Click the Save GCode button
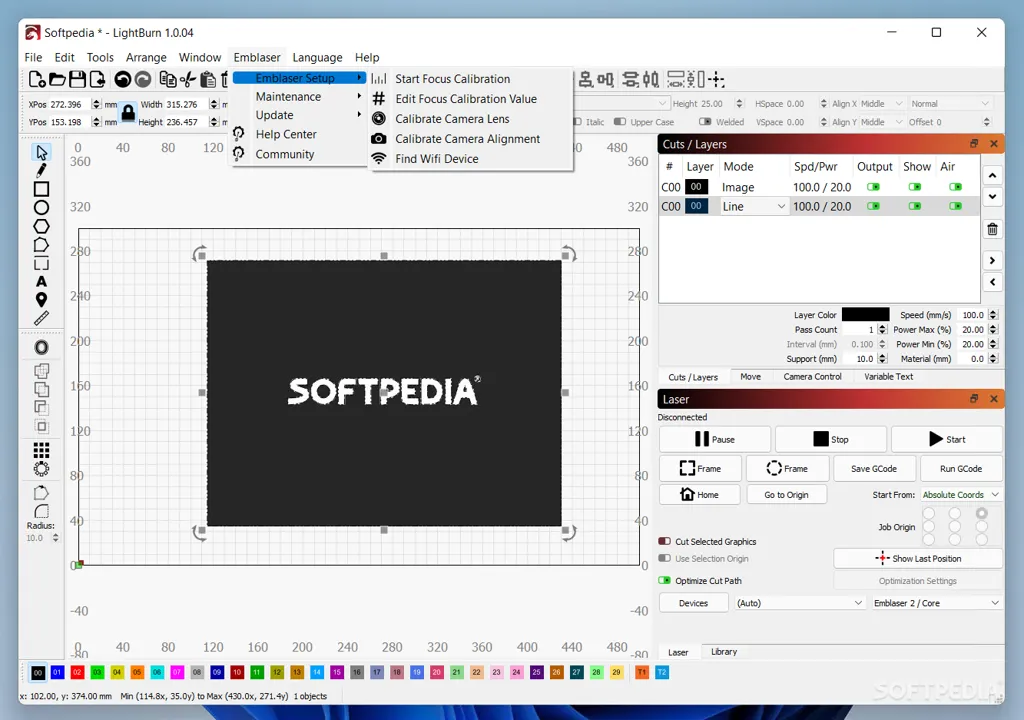This screenshot has width=1024, height=720. (873, 468)
